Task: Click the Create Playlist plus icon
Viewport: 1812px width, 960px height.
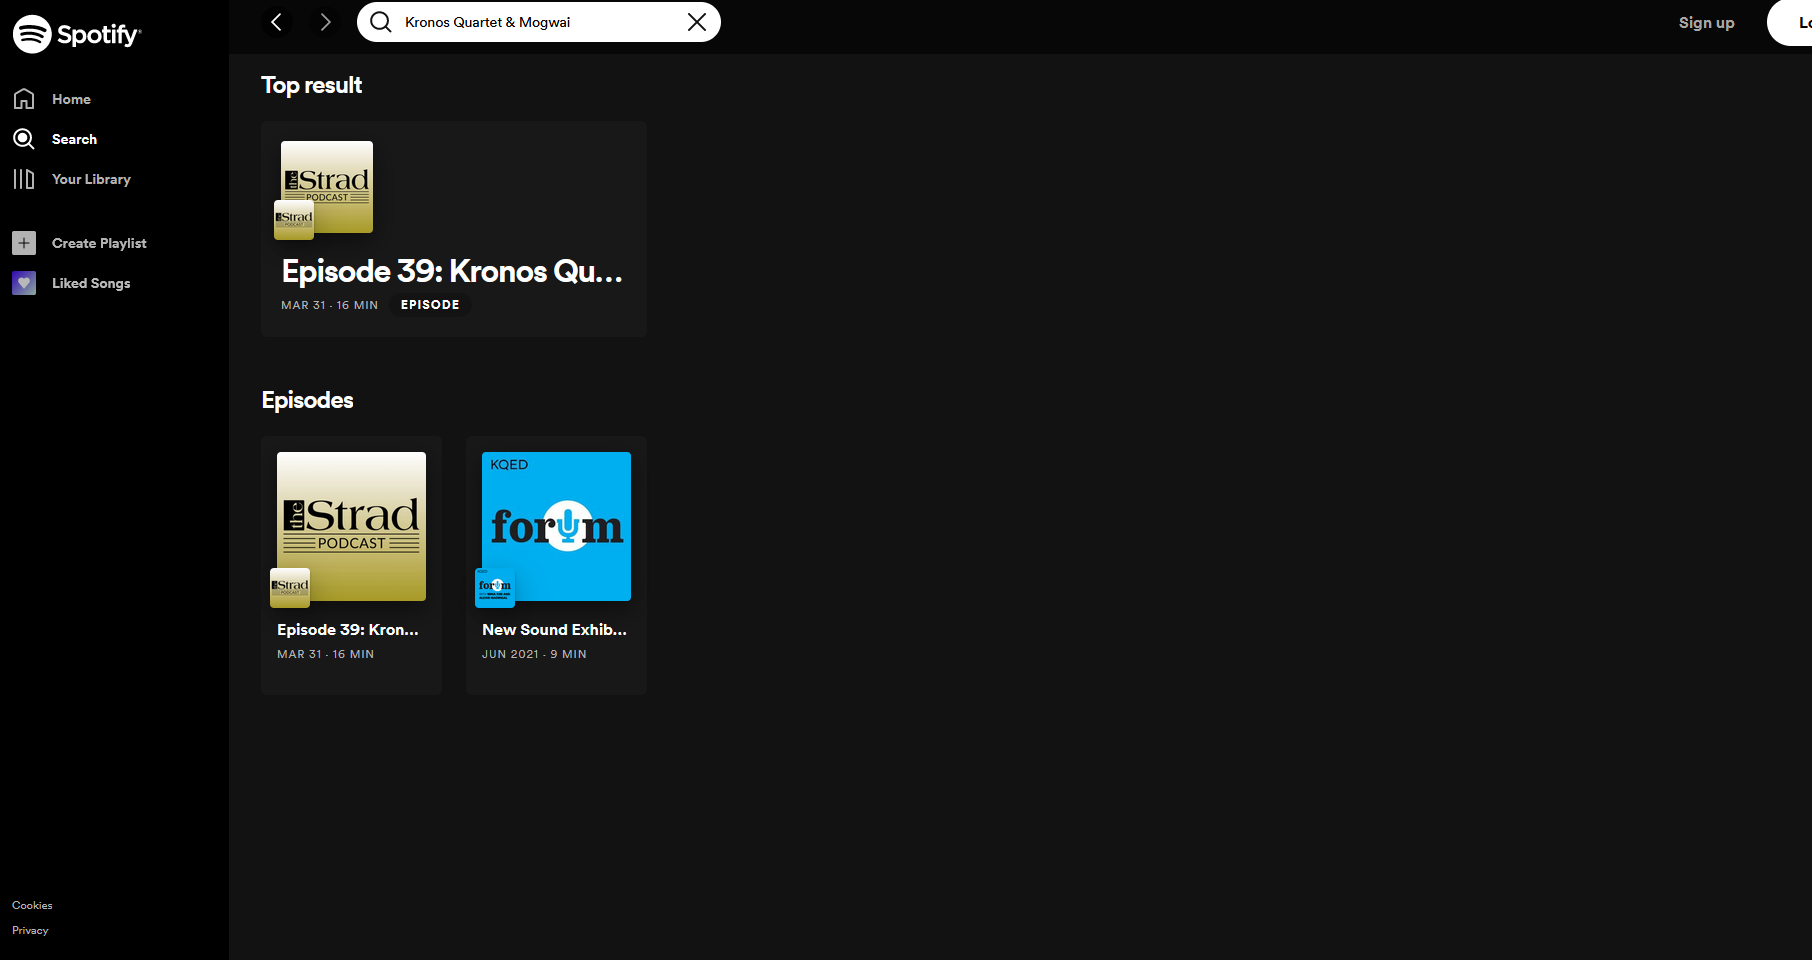Action: pyautogui.click(x=24, y=243)
